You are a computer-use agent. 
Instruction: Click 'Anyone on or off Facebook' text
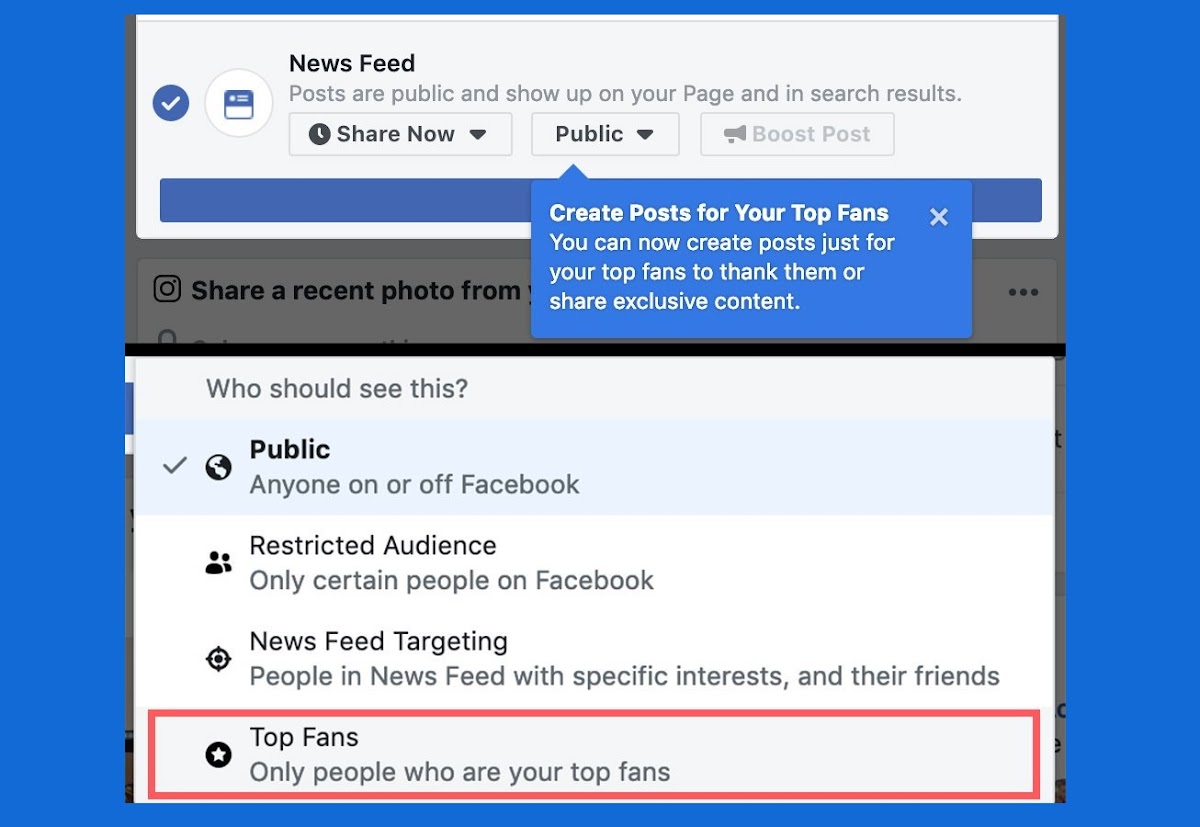(414, 485)
